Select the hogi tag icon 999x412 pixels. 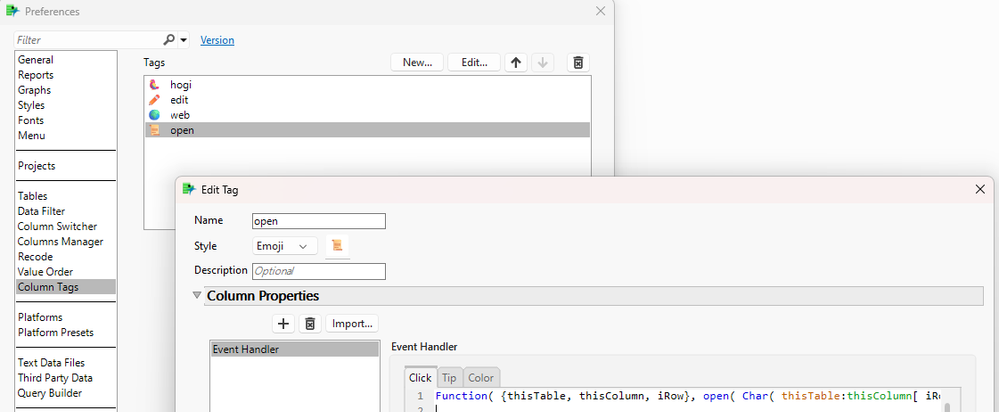point(154,84)
